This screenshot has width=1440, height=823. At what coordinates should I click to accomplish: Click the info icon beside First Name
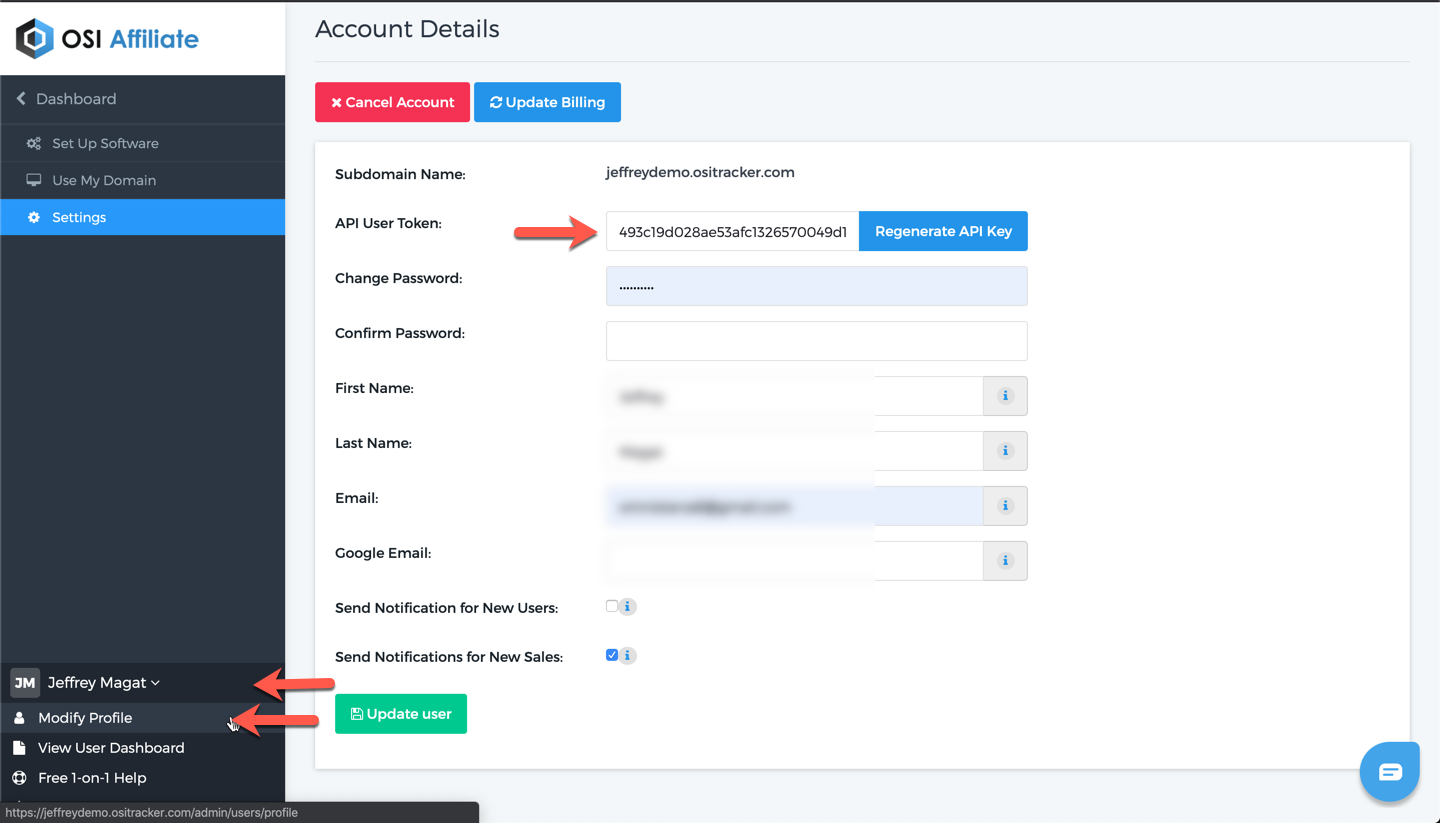point(1004,396)
